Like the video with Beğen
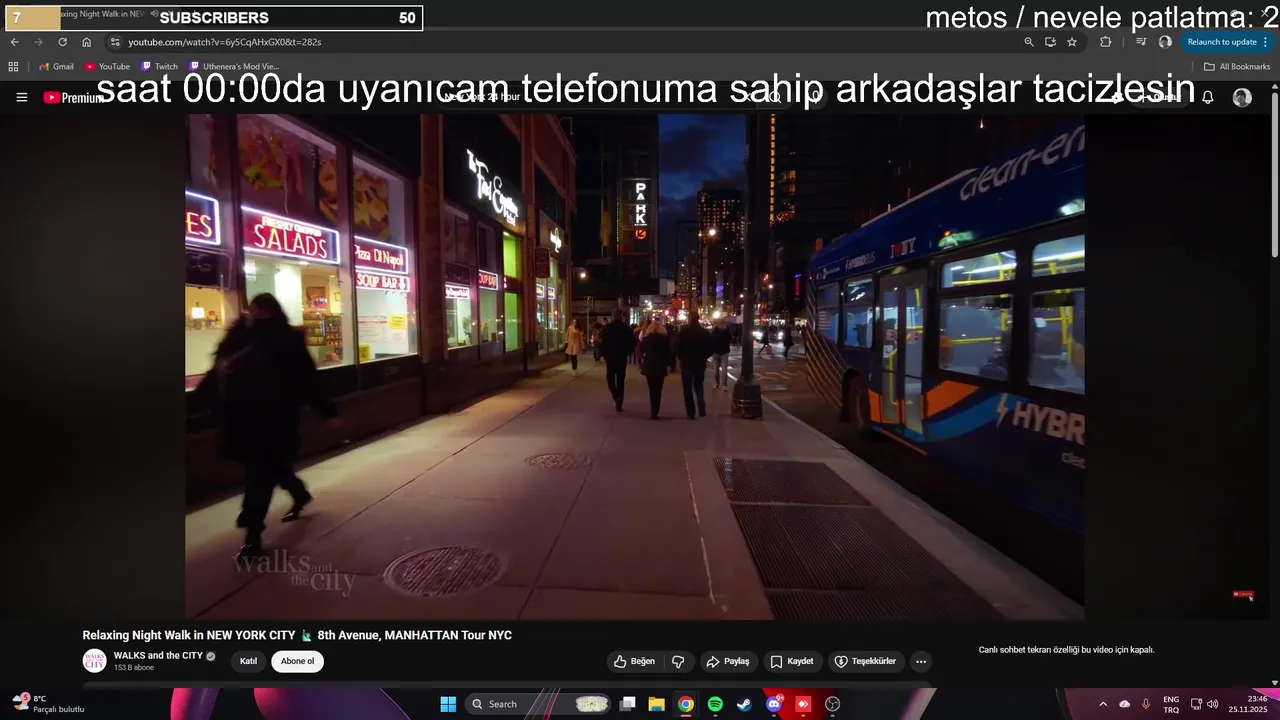 point(634,661)
